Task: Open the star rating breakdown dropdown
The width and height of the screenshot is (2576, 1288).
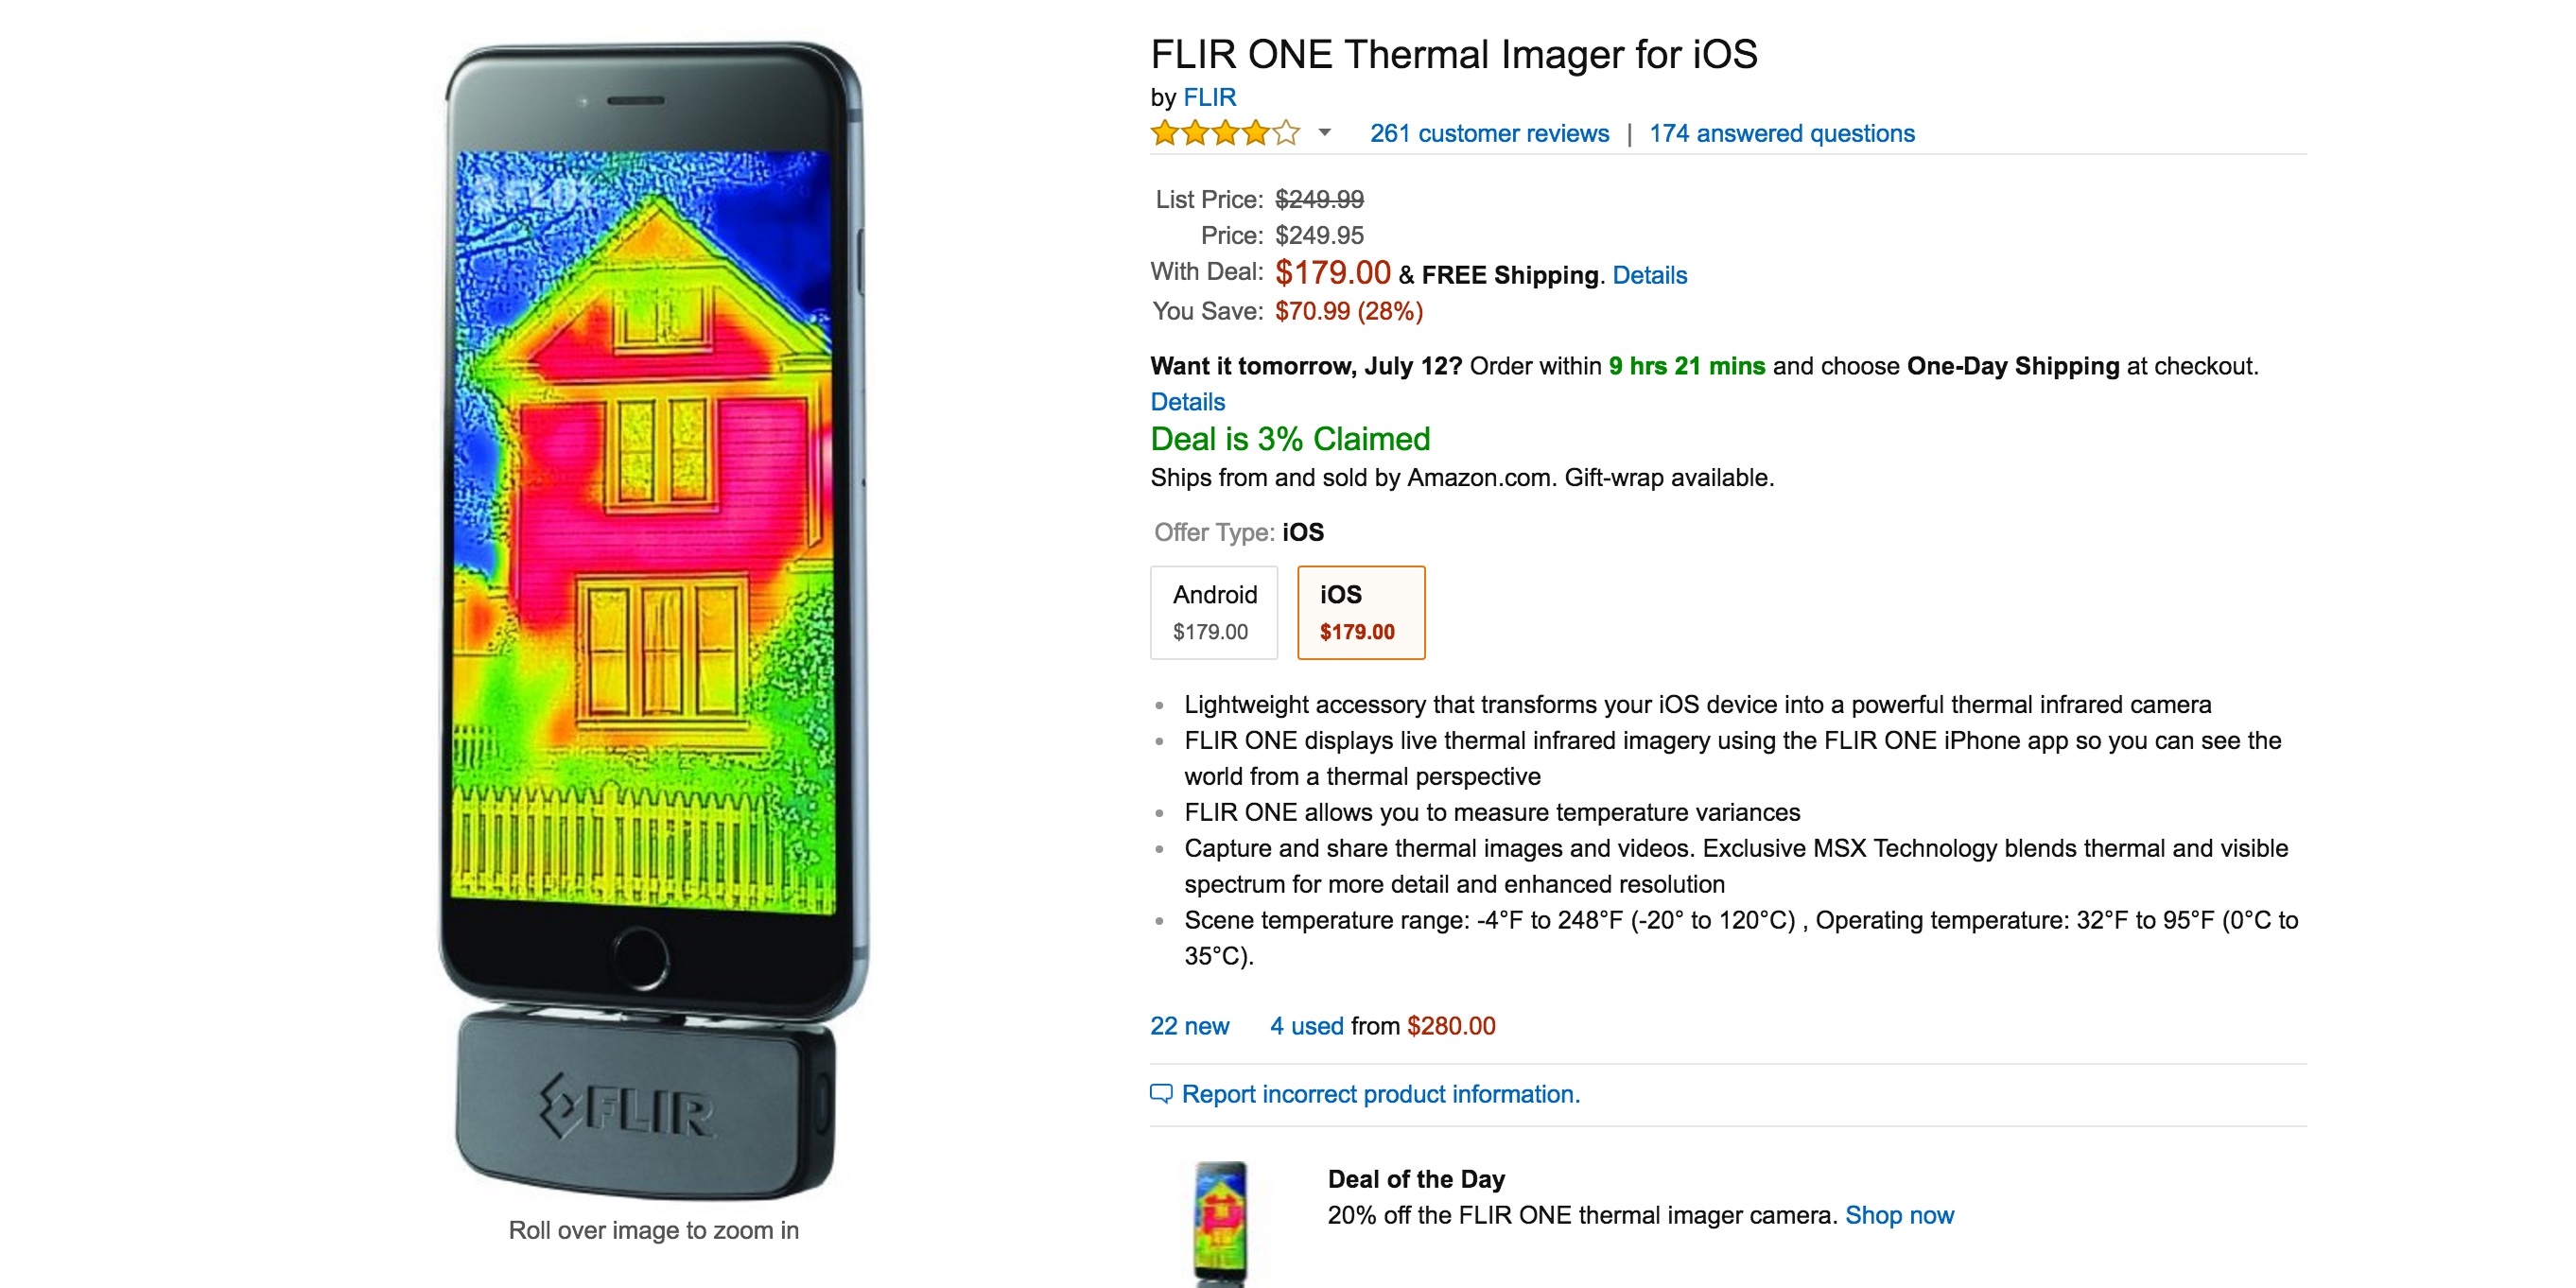Action: pos(1325,134)
